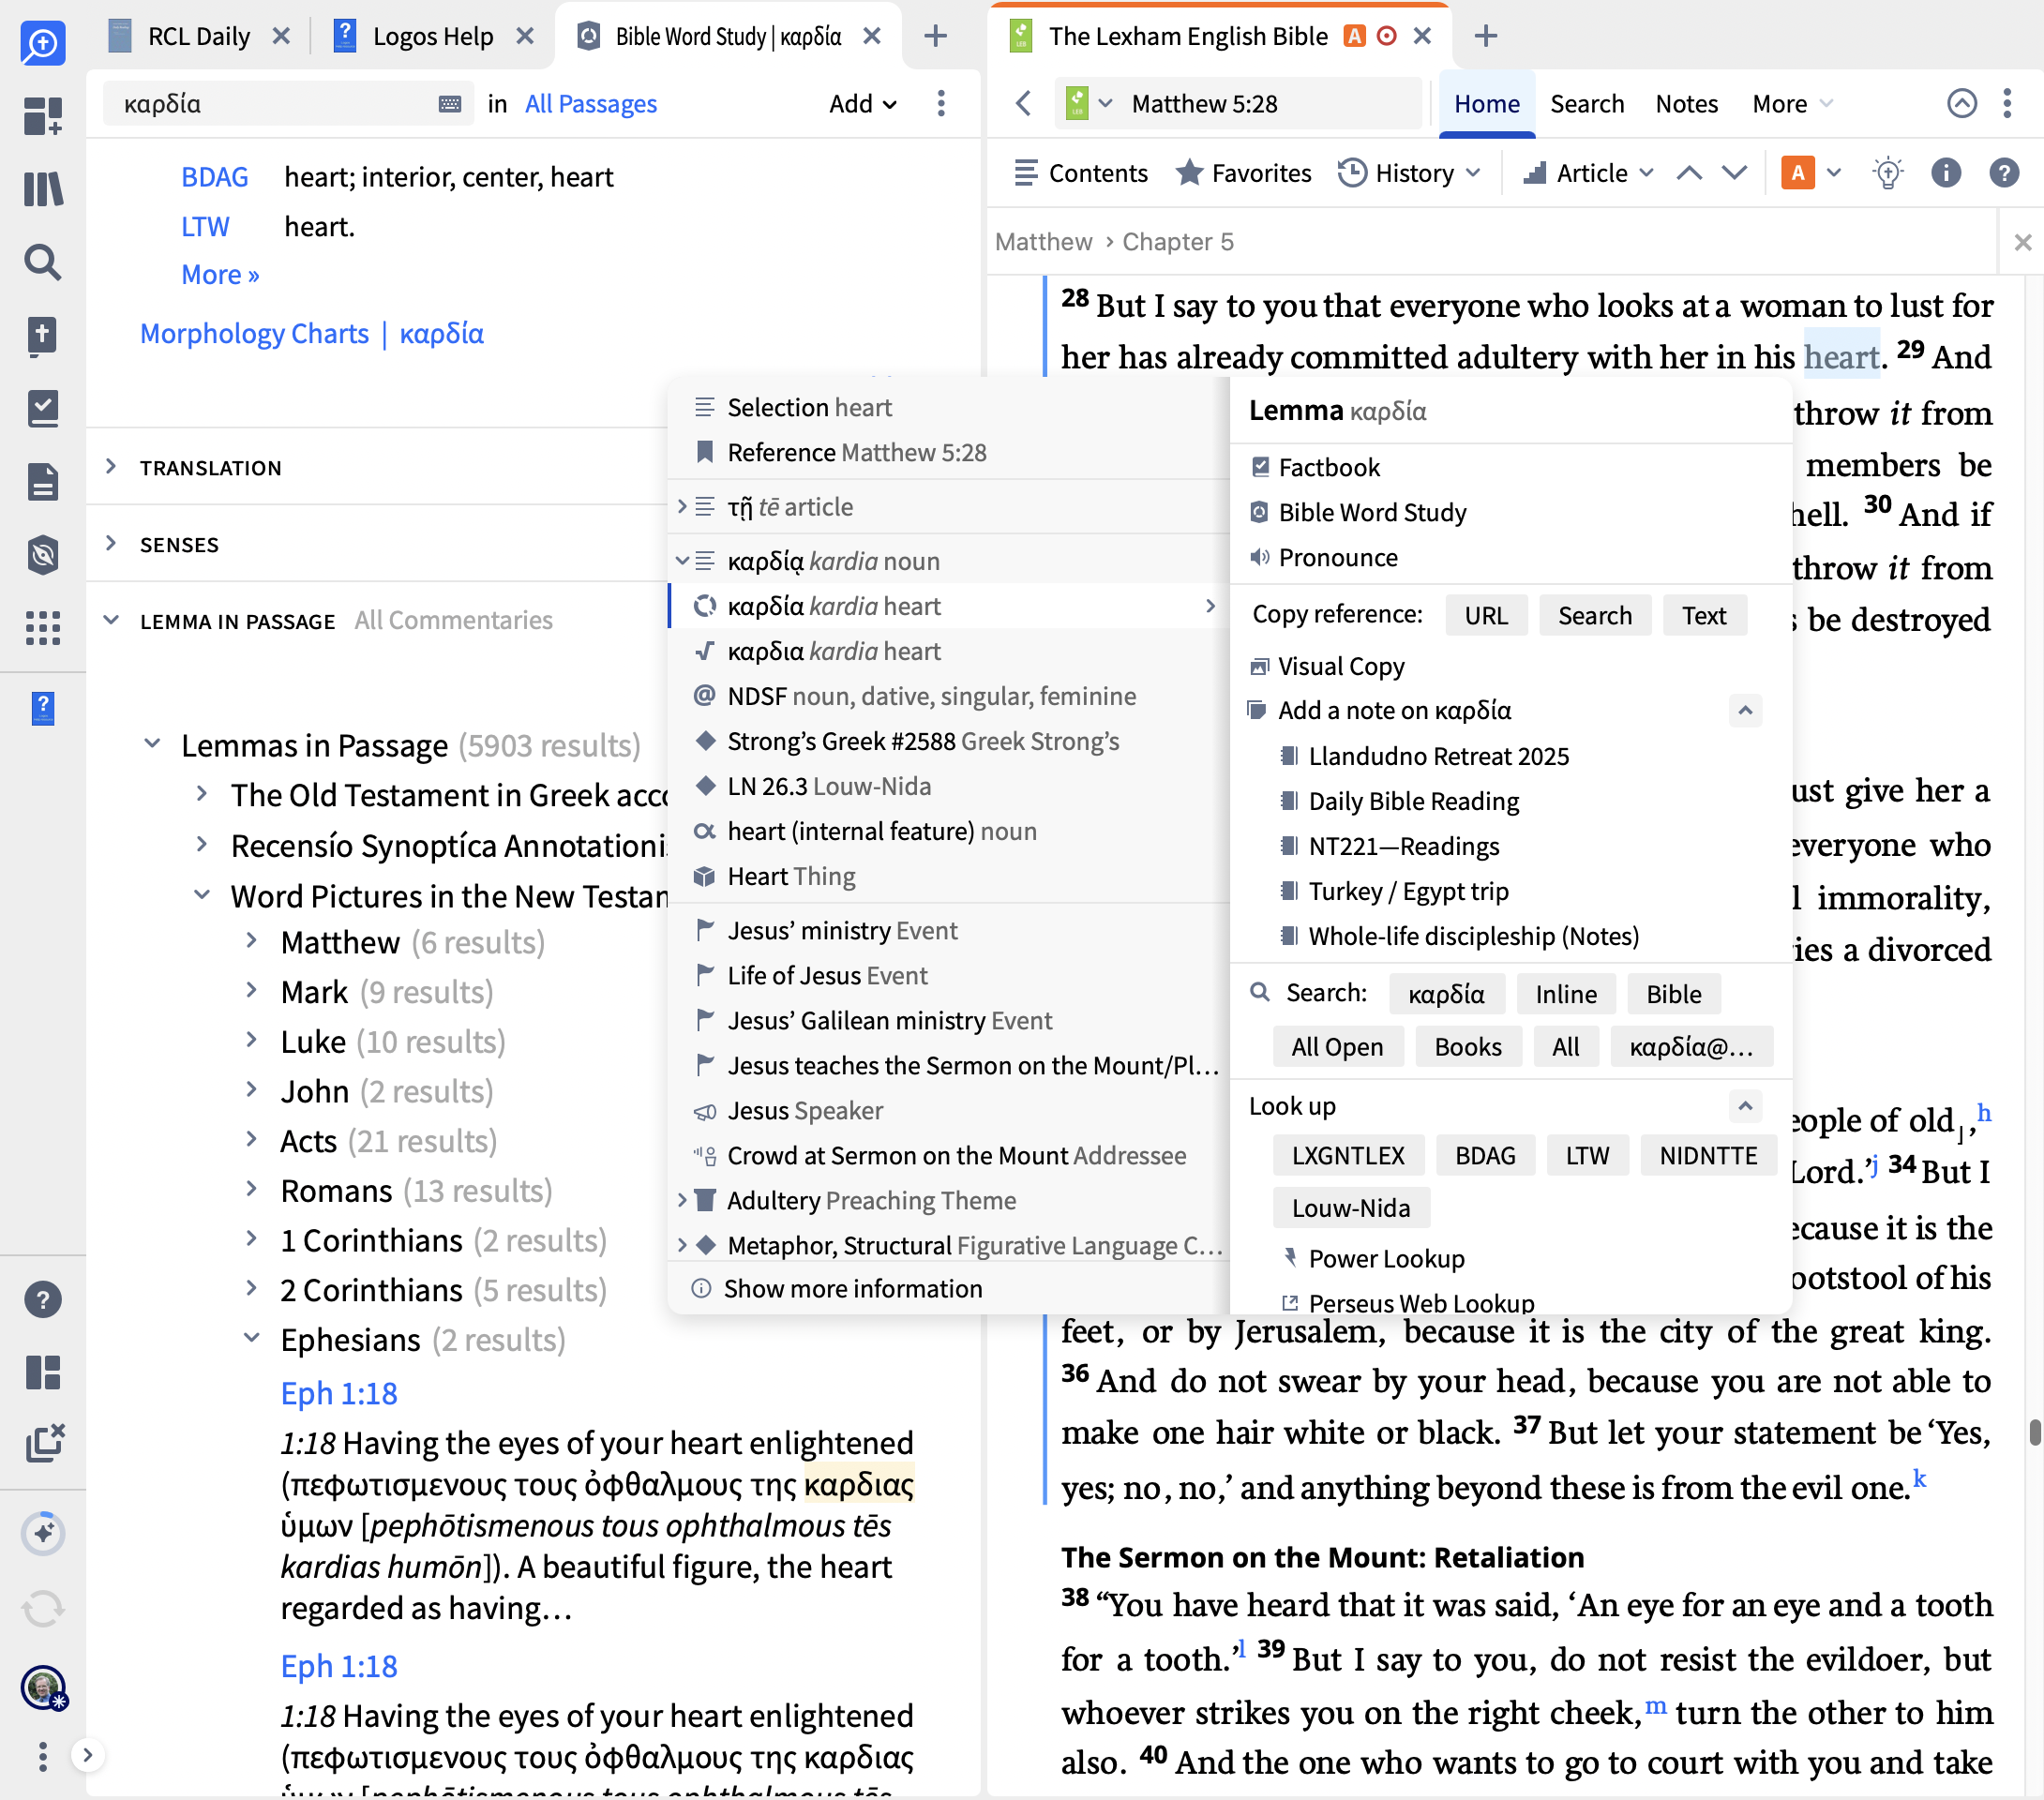This screenshot has width=2044, height=1800.
Task: Open the Guides shield icon in sidebar
Action: pyautogui.click(x=43, y=554)
